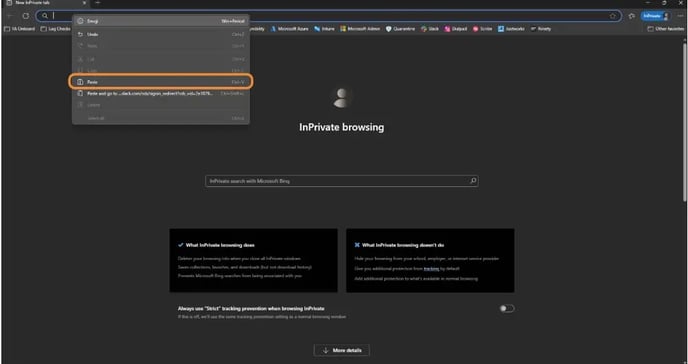Open the Intune bookmark
This screenshot has width=688, height=364.
324,29
